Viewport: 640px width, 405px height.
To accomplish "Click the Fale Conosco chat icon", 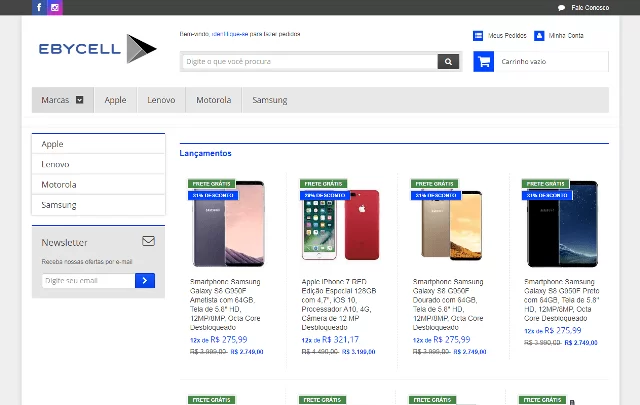I will tap(562, 8).
